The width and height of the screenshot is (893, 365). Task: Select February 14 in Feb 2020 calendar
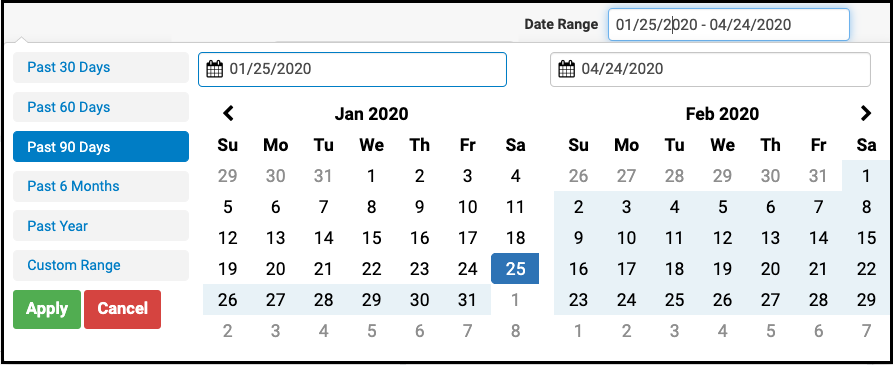coord(818,237)
